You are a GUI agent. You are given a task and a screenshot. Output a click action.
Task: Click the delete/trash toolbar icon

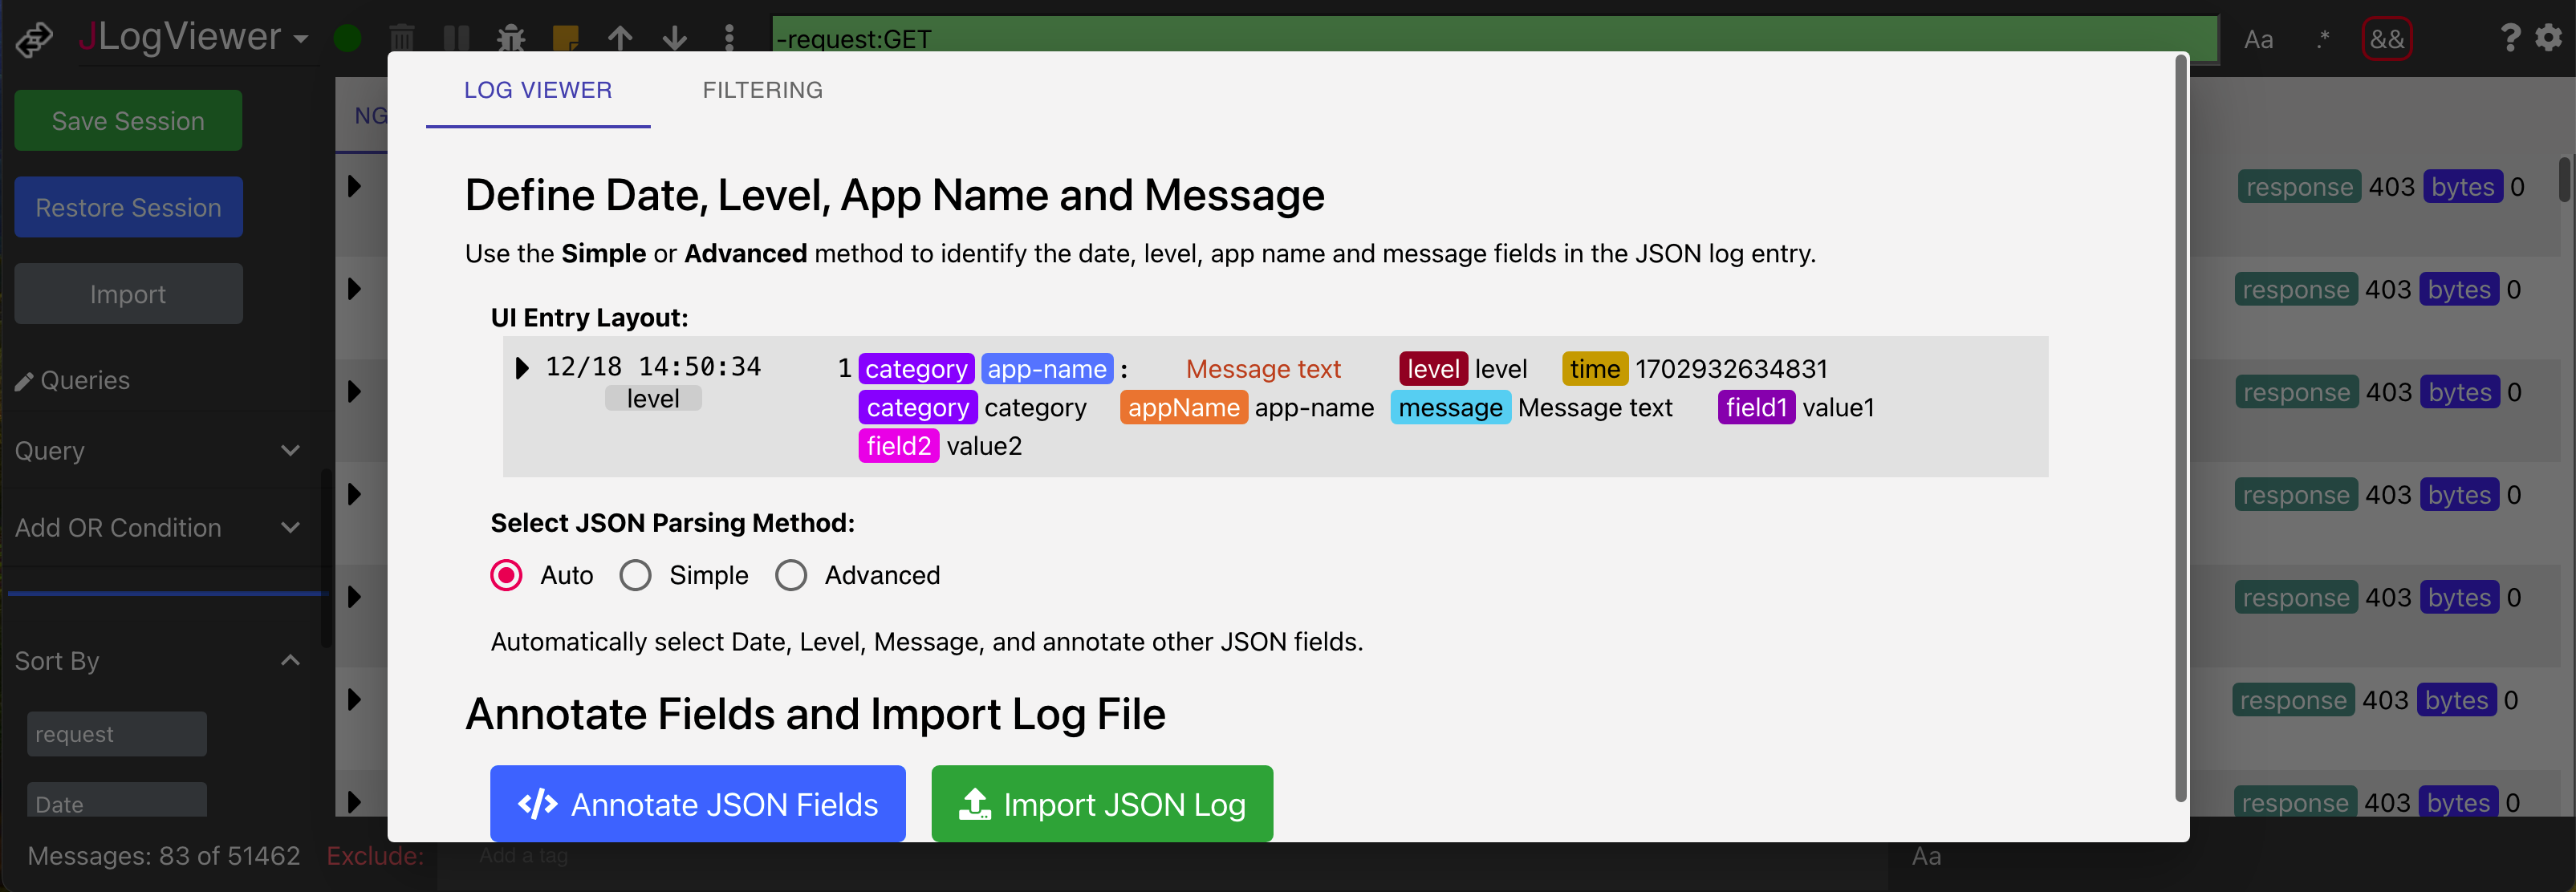(401, 36)
